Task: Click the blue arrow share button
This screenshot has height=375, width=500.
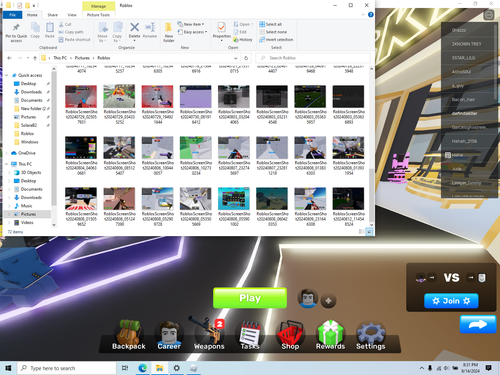Action: [478, 324]
